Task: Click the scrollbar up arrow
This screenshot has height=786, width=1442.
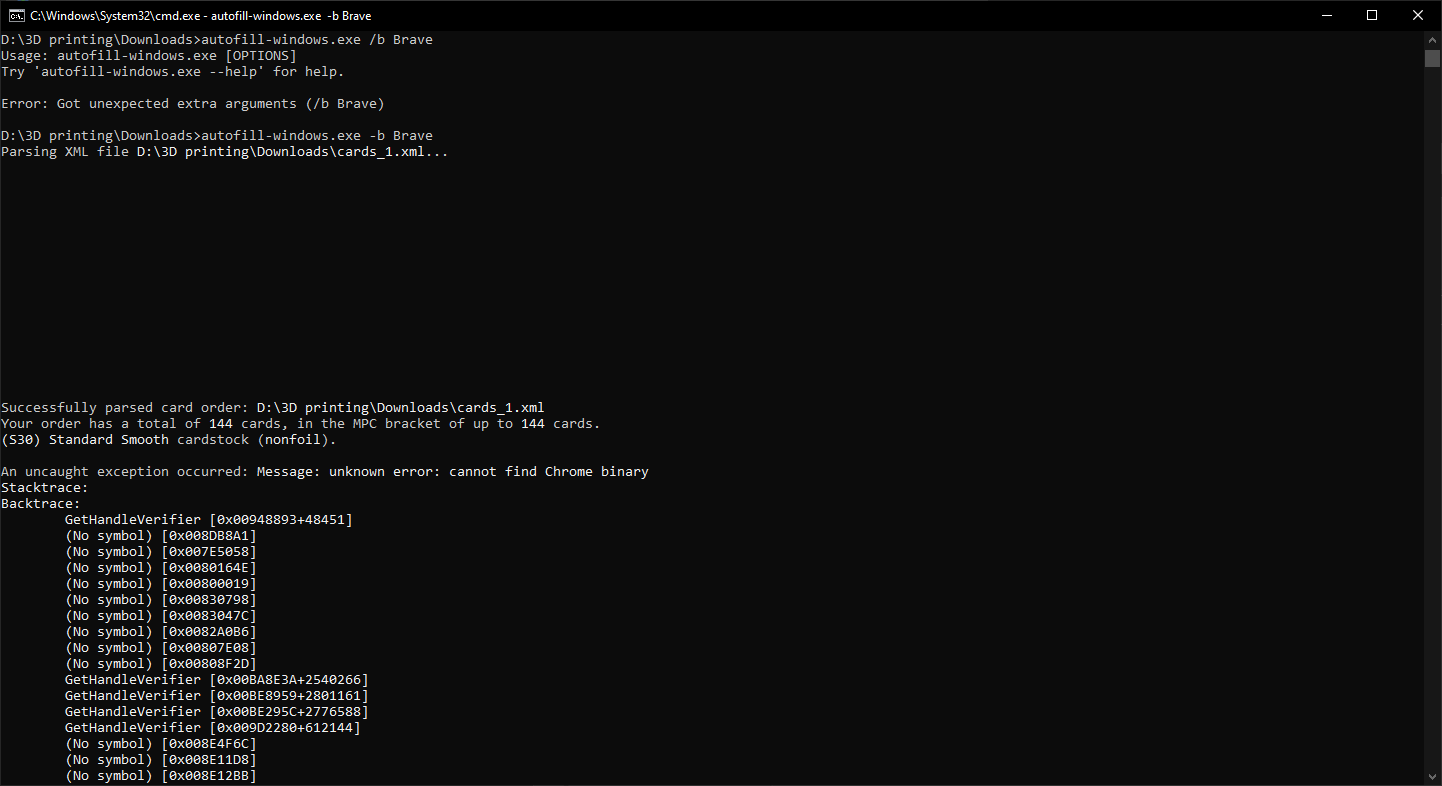Action: click(1434, 38)
